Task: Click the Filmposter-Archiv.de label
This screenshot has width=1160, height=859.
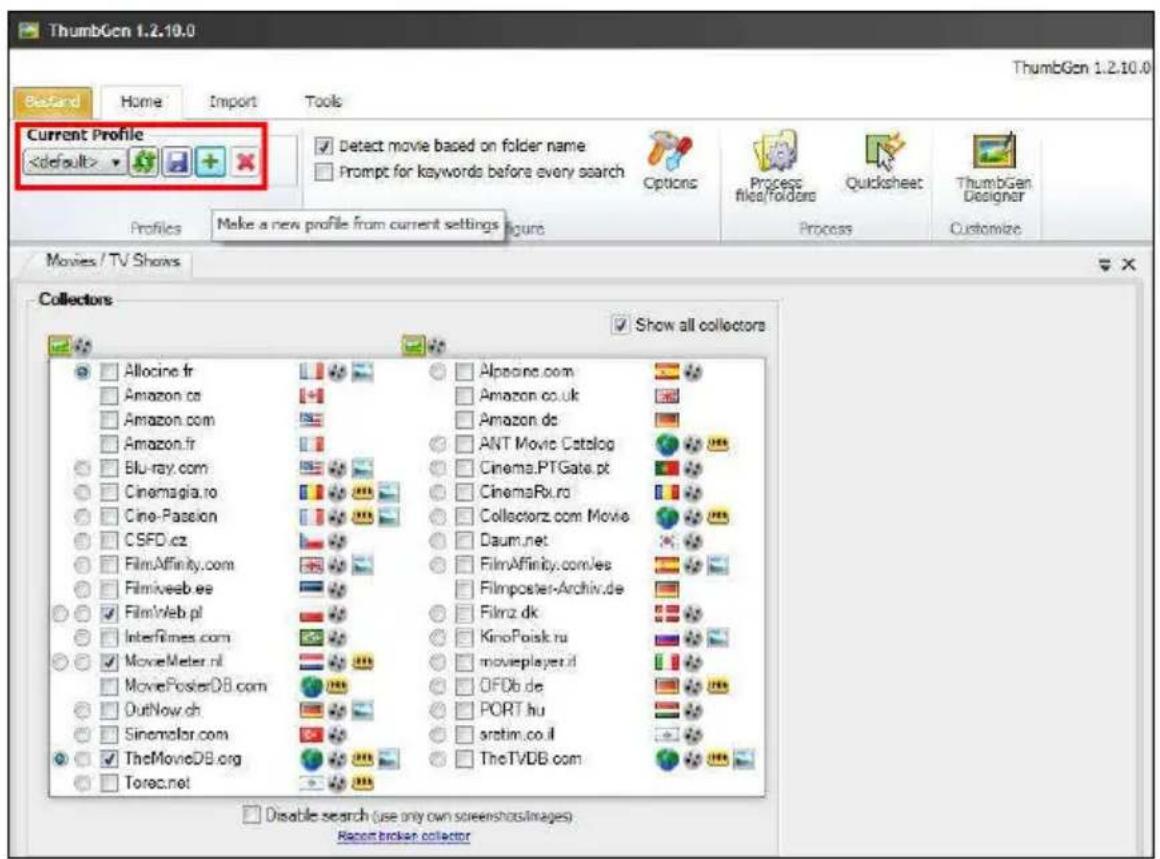Action: point(552,589)
